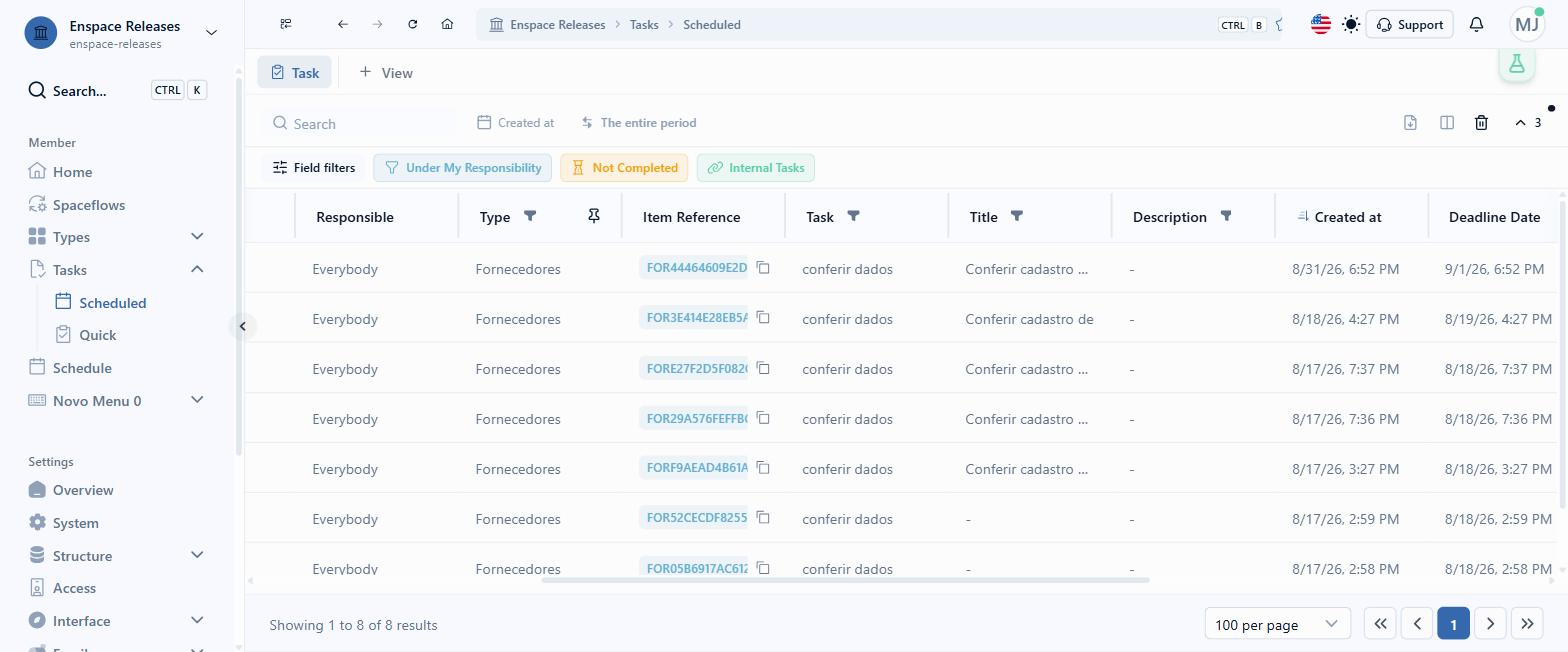The width and height of the screenshot is (1568, 652).
Task: Go to first page button
Action: click(1380, 624)
